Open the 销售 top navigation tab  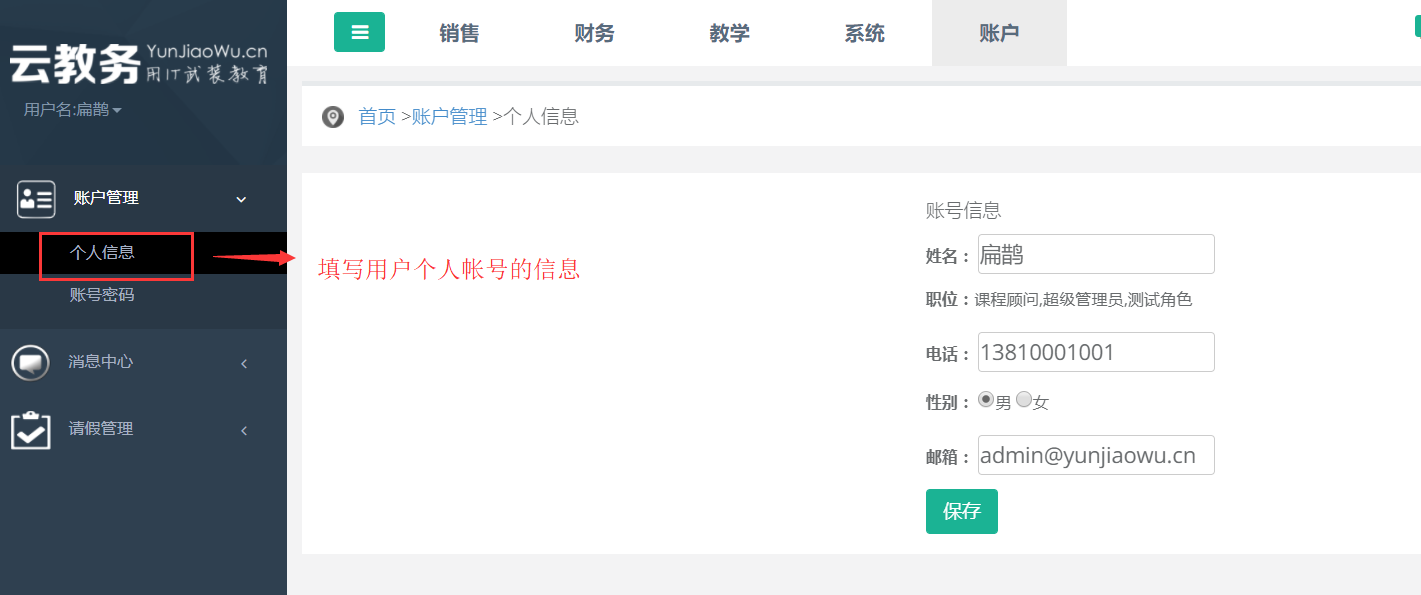pyautogui.click(x=459, y=33)
